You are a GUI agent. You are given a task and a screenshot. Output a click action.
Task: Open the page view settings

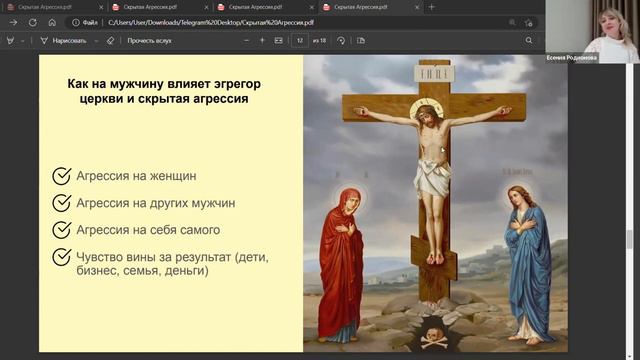tap(361, 40)
